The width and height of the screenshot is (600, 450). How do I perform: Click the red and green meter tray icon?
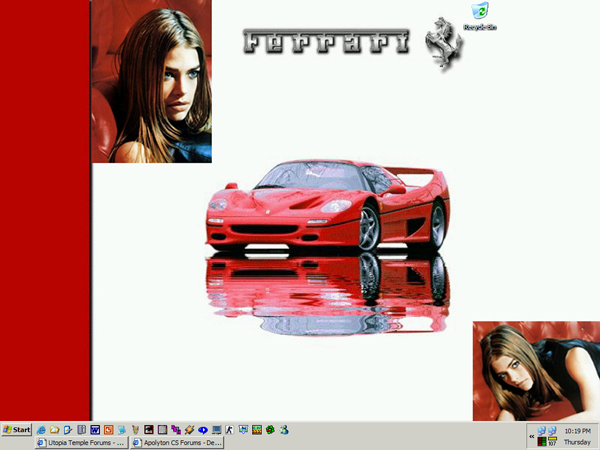click(541, 442)
